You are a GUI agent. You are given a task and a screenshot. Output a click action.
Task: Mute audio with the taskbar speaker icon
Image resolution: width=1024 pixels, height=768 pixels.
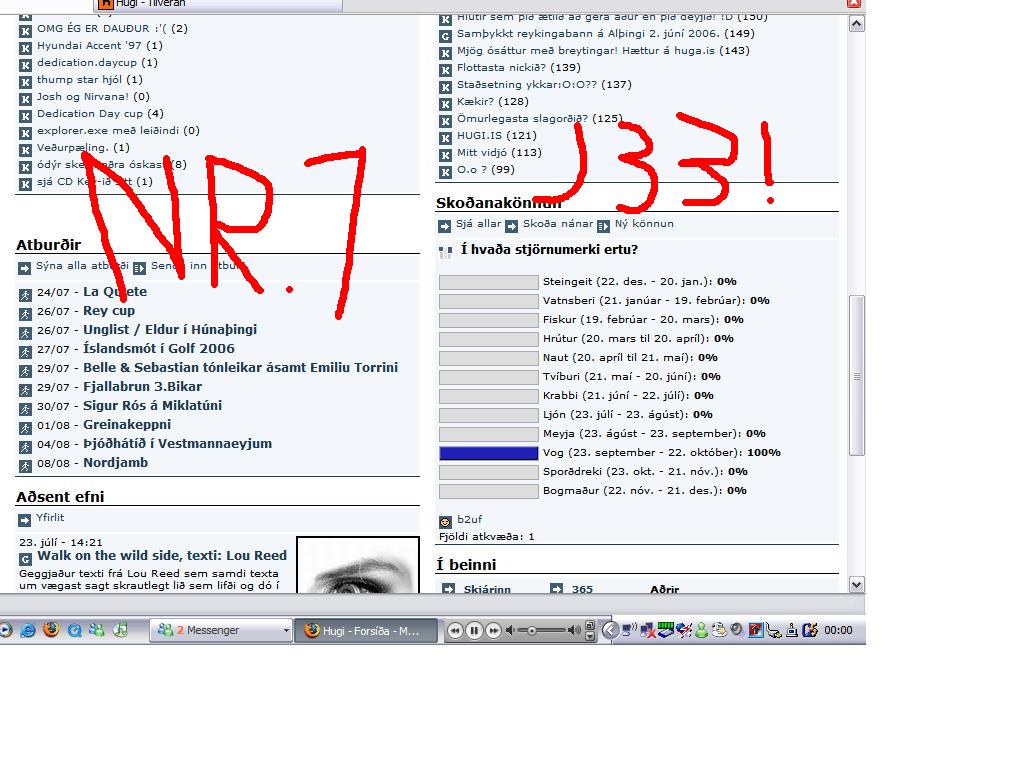coord(510,630)
